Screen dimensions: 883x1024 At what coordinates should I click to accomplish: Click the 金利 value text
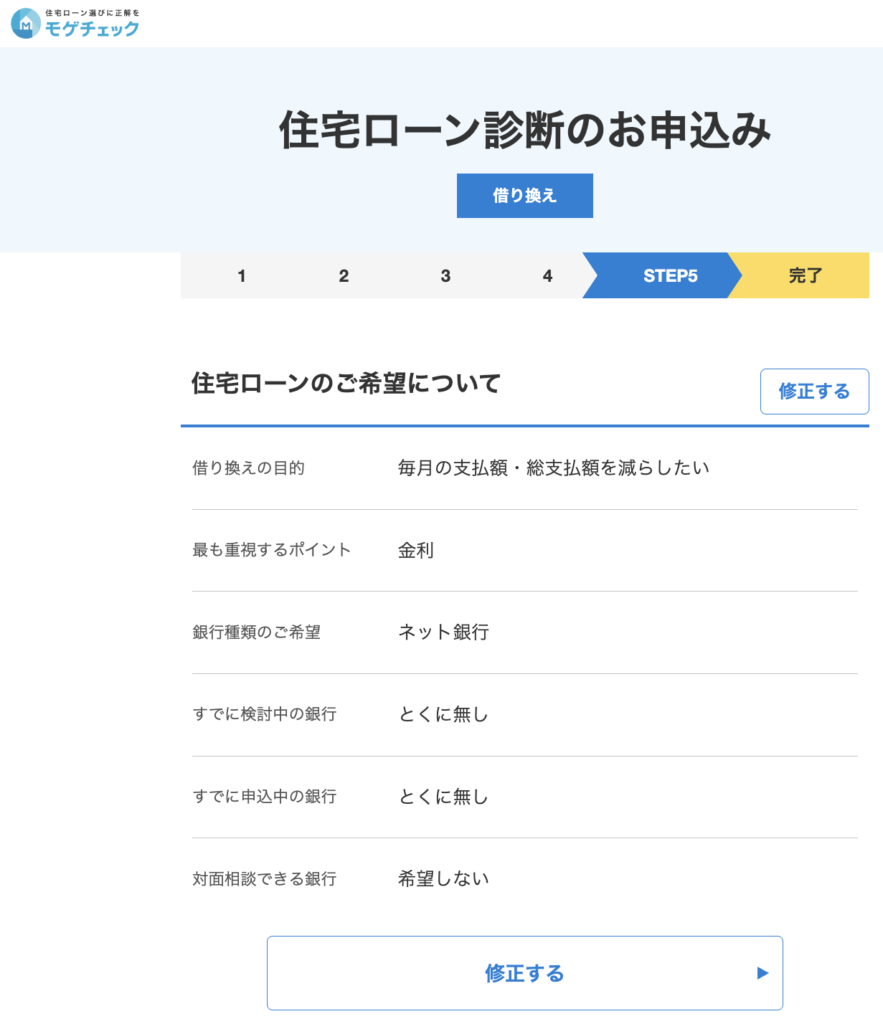click(416, 550)
